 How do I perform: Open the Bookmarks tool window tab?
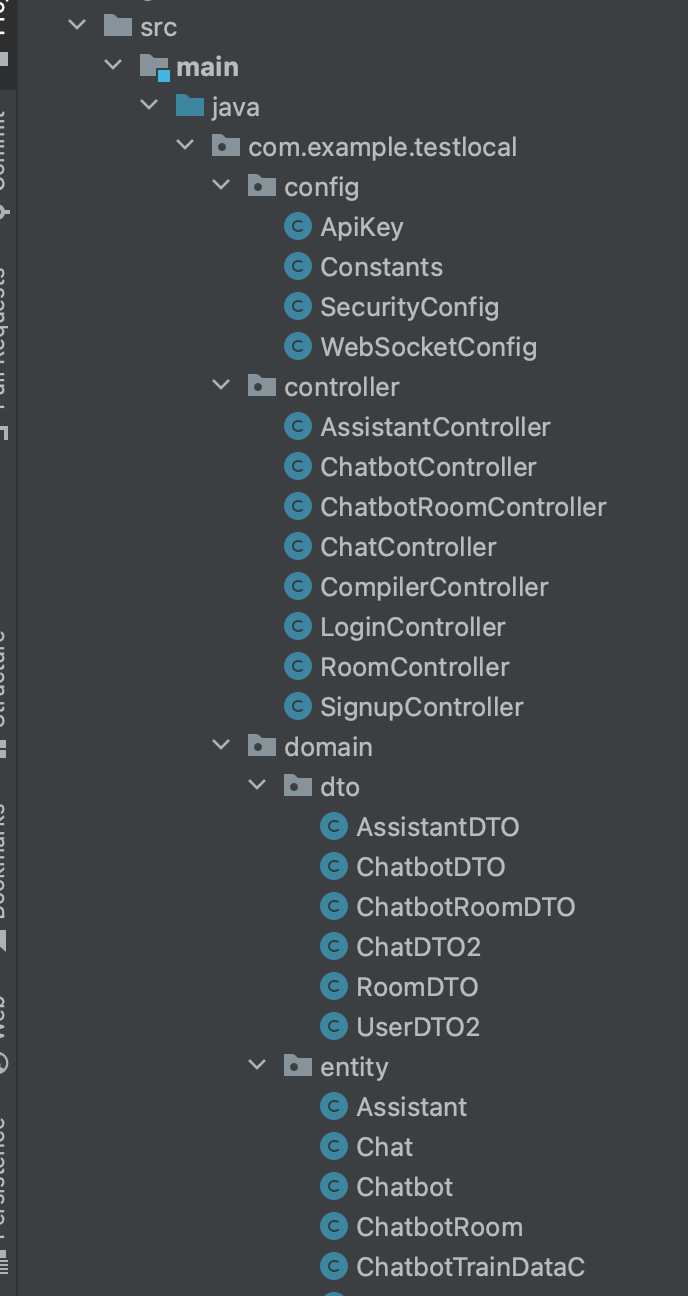tap(4, 875)
